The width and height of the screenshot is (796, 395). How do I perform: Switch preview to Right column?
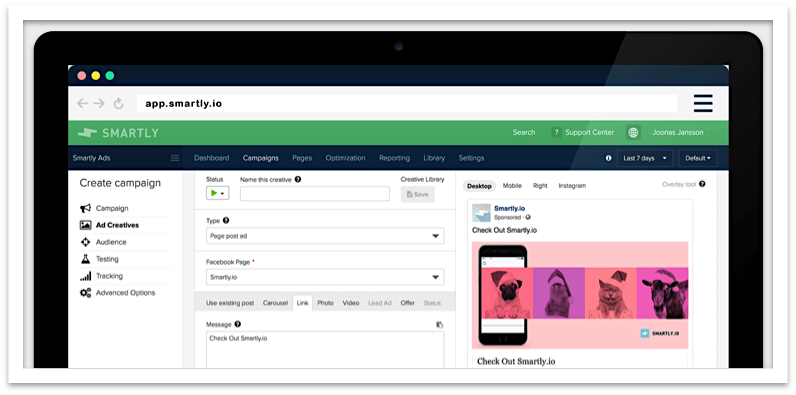tap(540, 186)
